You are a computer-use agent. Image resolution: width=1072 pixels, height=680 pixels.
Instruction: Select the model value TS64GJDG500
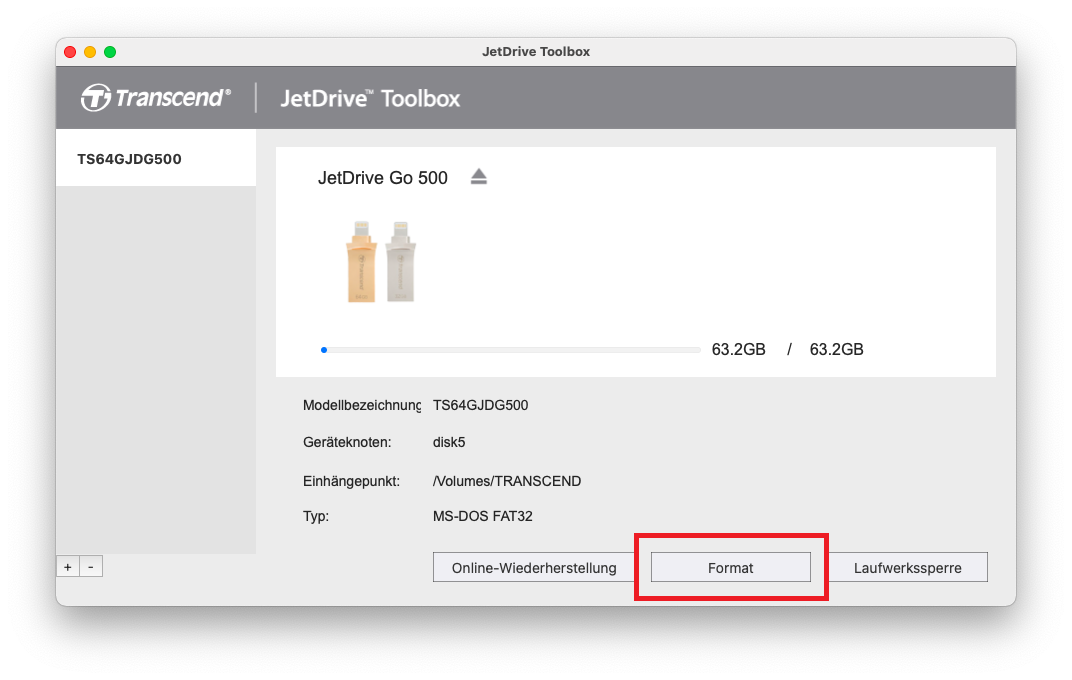(x=481, y=405)
